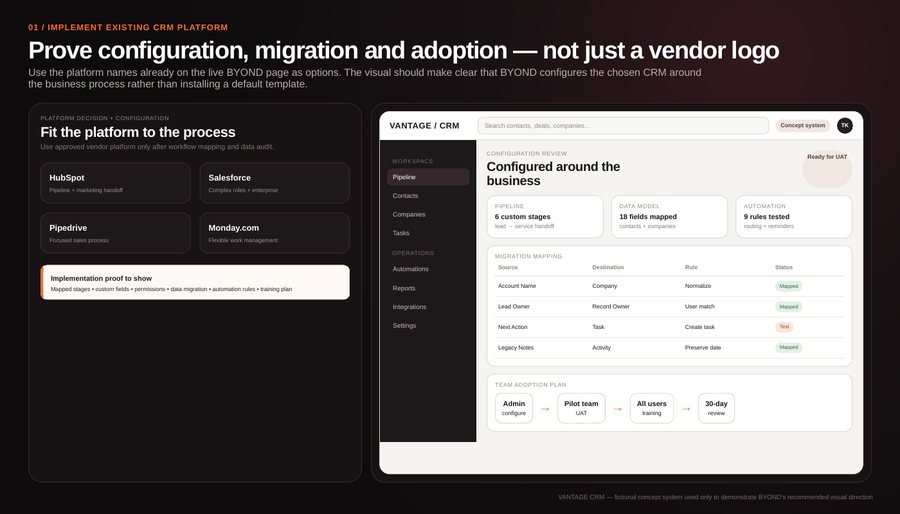
Task: Select Pipeline in the workspace sidebar
Action: click(428, 177)
